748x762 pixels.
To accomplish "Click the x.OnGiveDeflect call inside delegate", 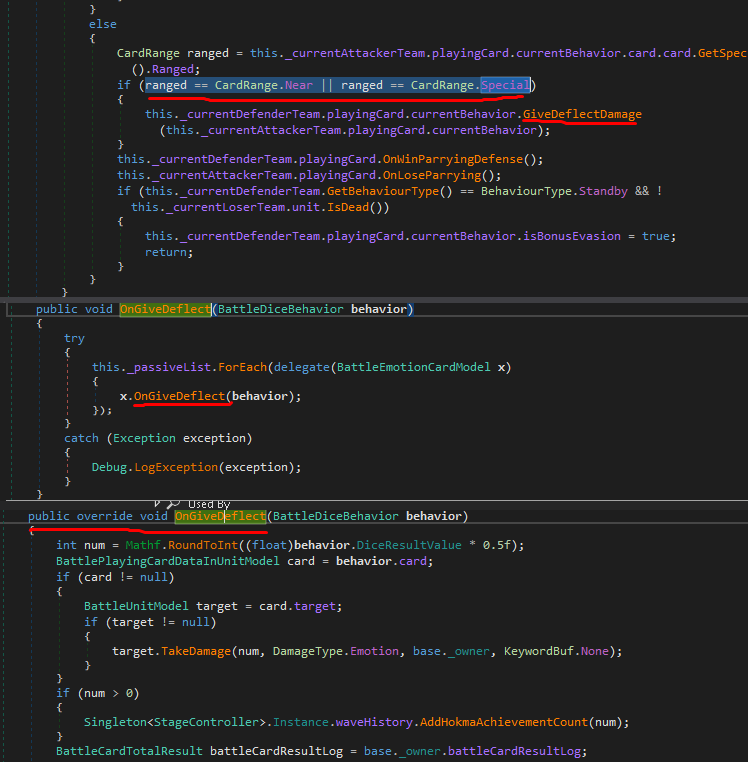I will (x=179, y=397).
